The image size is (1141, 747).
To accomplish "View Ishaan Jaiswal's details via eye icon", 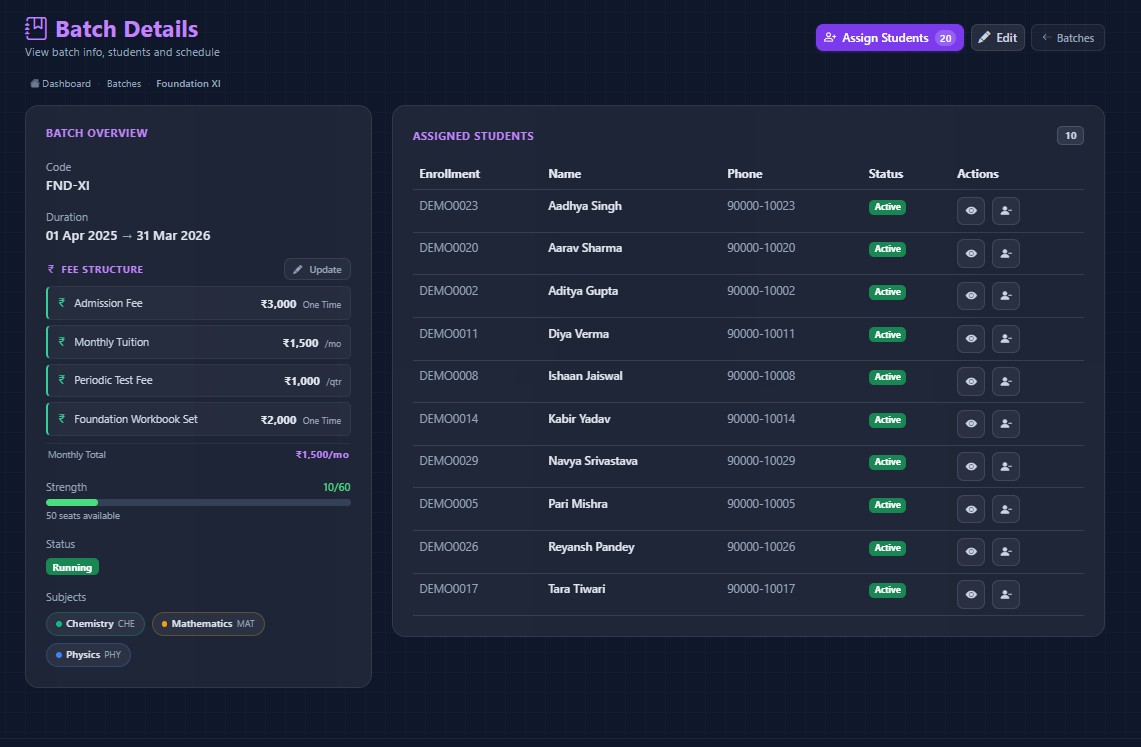I will coord(971,381).
